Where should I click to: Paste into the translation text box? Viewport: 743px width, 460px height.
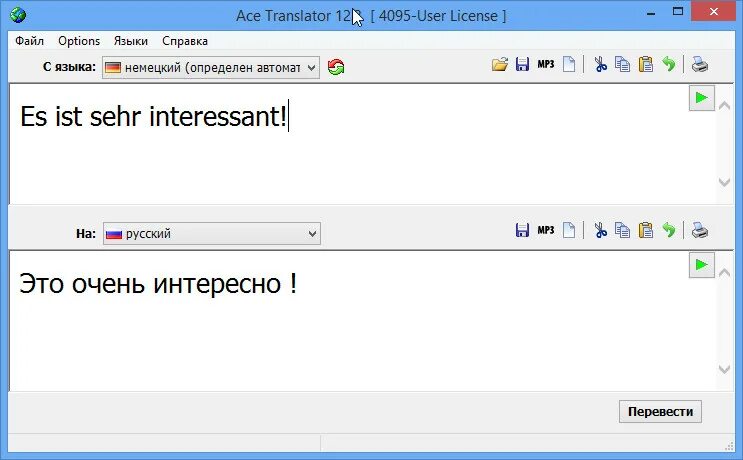pos(645,230)
